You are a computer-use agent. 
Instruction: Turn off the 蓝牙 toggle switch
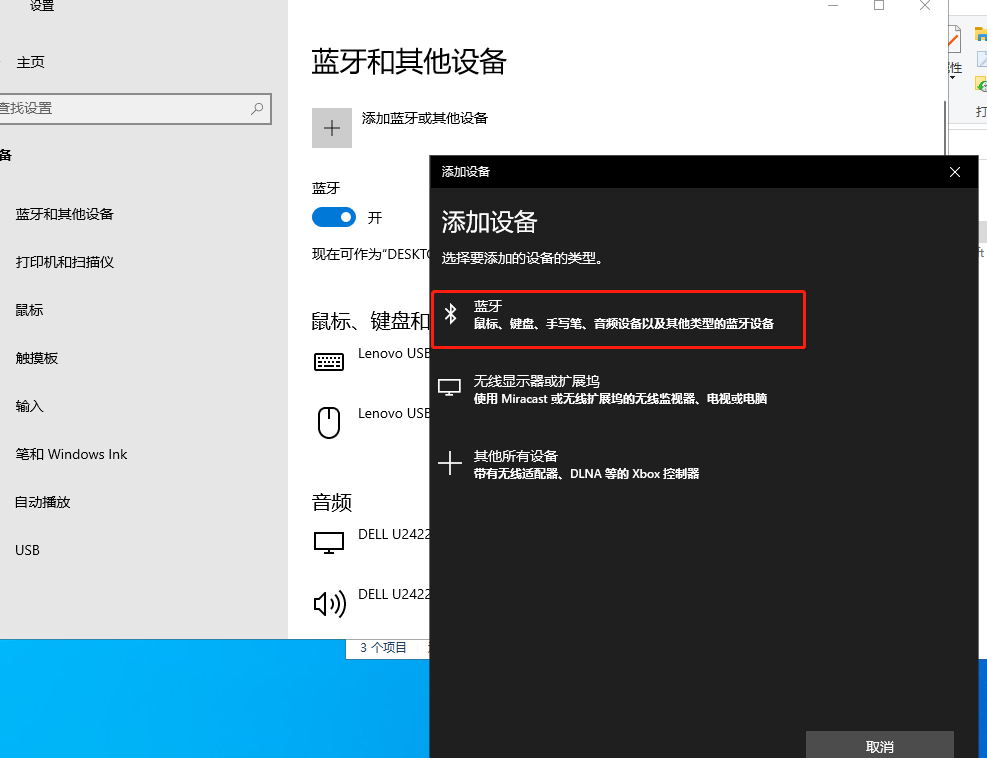[333, 217]
